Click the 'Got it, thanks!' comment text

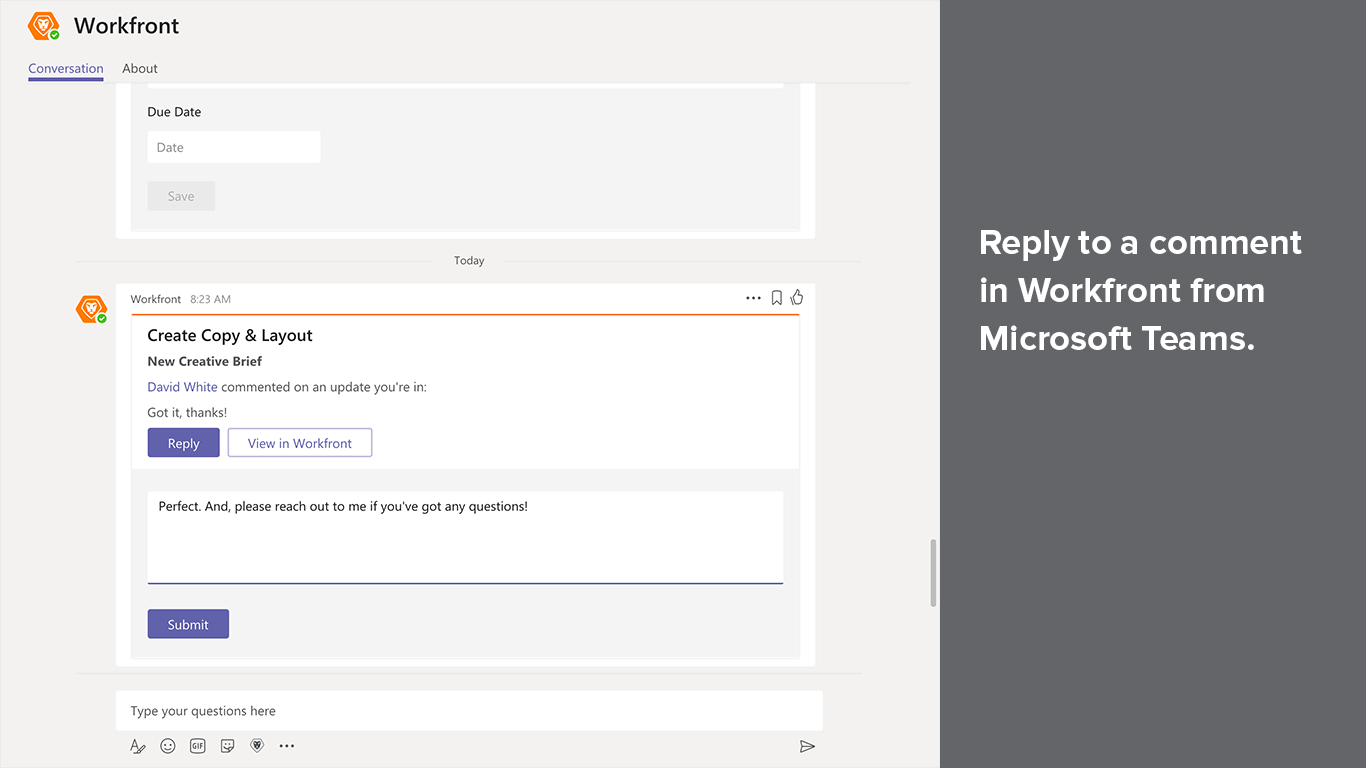tap(187, 413)
